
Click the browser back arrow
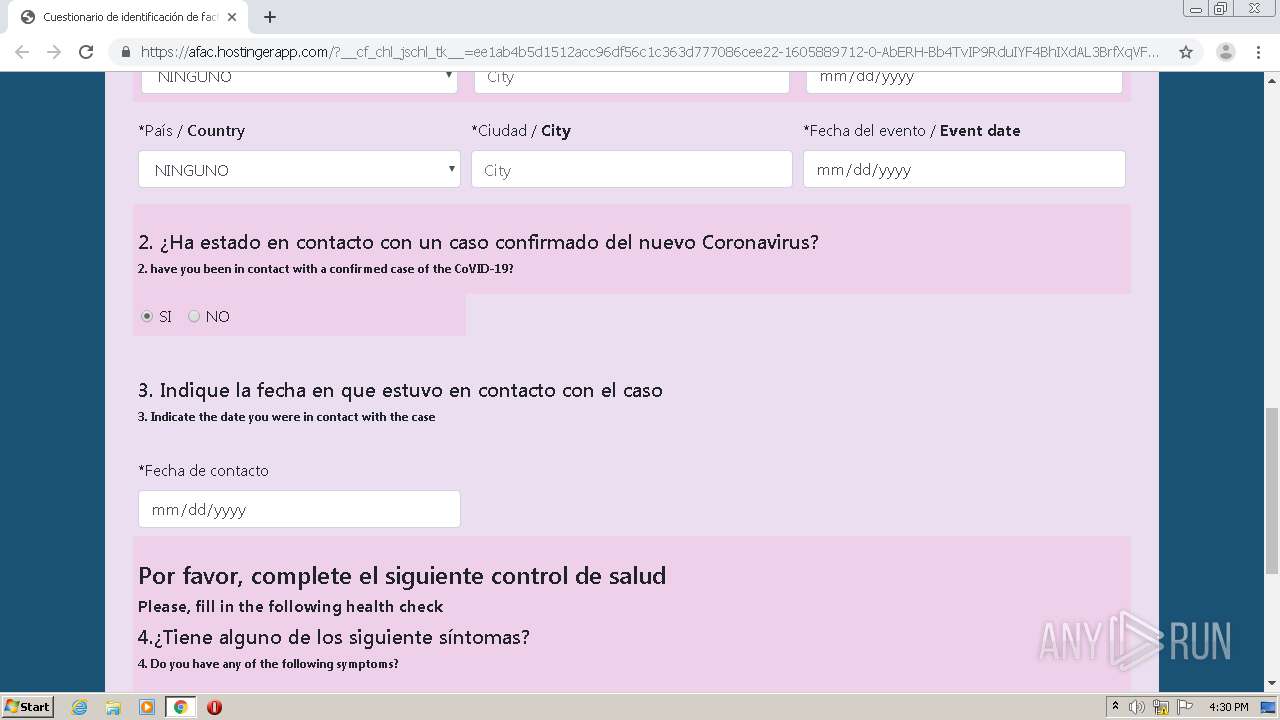point(22,52)
